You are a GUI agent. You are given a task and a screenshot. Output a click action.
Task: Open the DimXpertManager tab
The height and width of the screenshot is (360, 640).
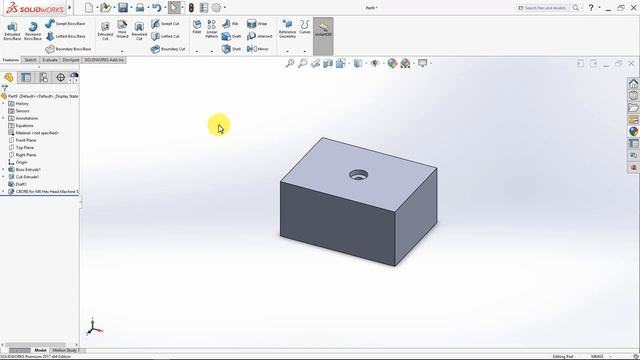(x=60, y=78)
